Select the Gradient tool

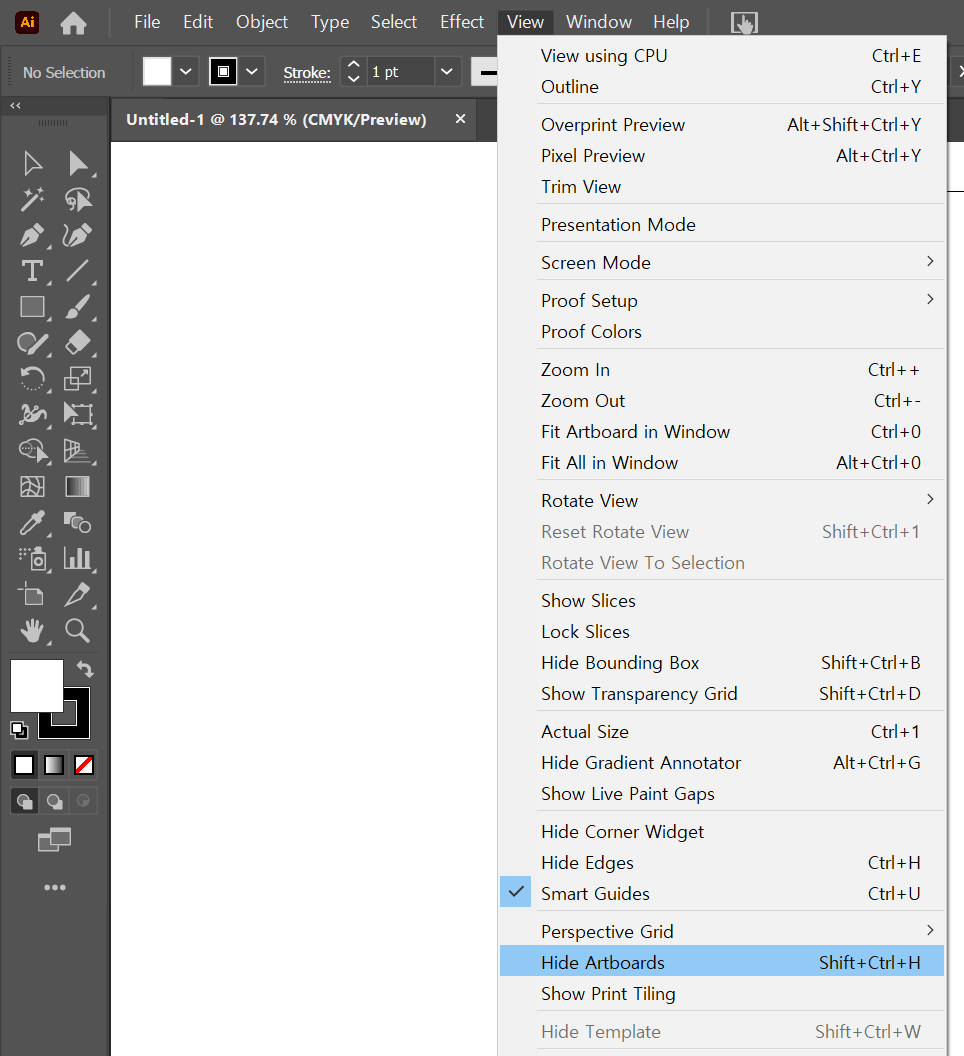tap(77, 486)
